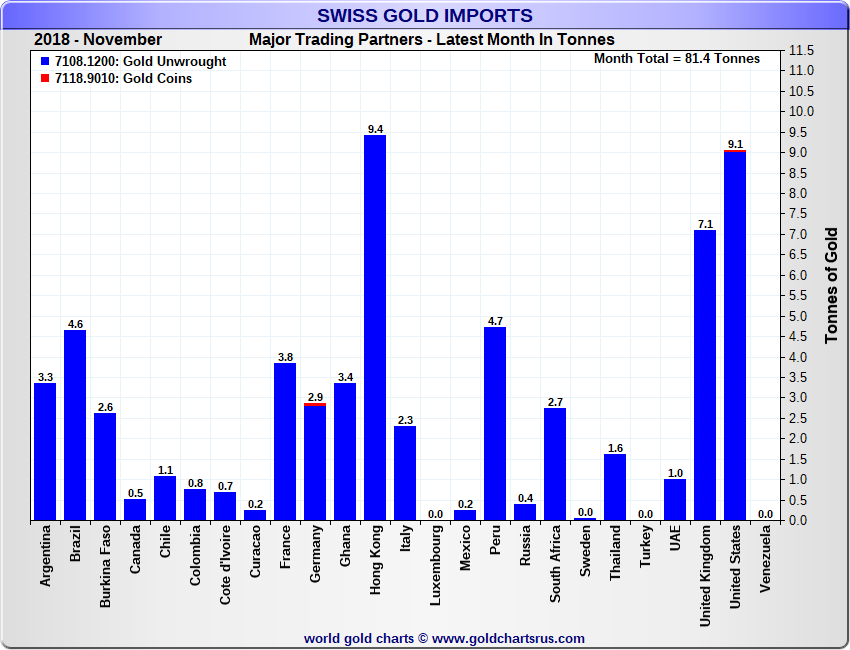Click the Month Total 81.4 Tonnes label

[x=676, y=59]
